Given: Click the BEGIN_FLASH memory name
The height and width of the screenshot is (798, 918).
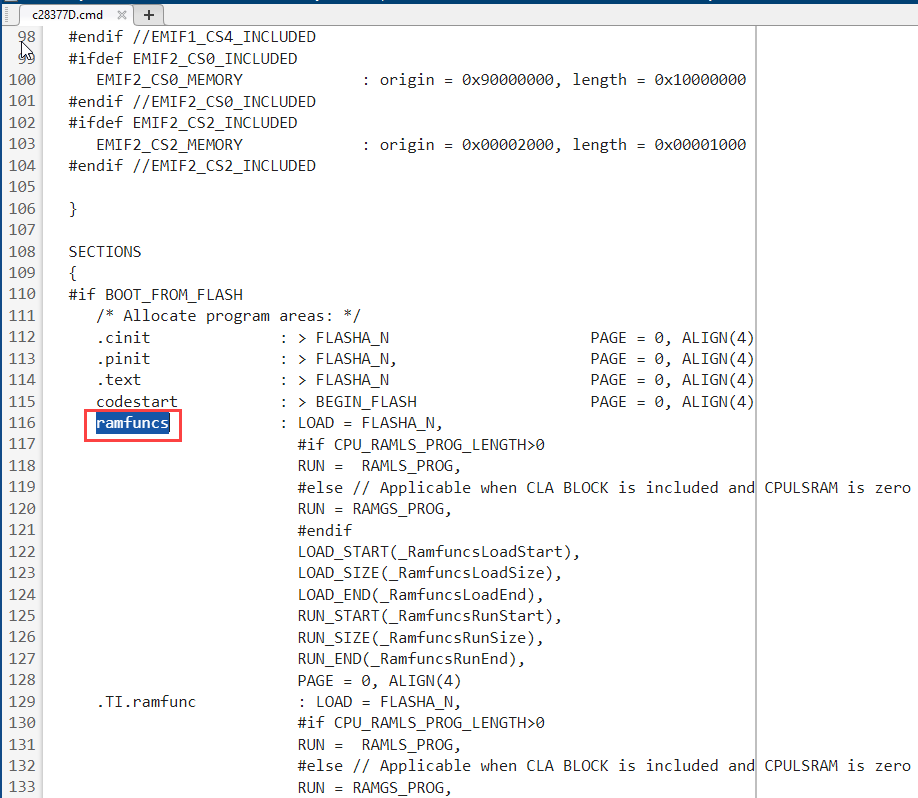Looking at the screenshot, I should point(366,402).
